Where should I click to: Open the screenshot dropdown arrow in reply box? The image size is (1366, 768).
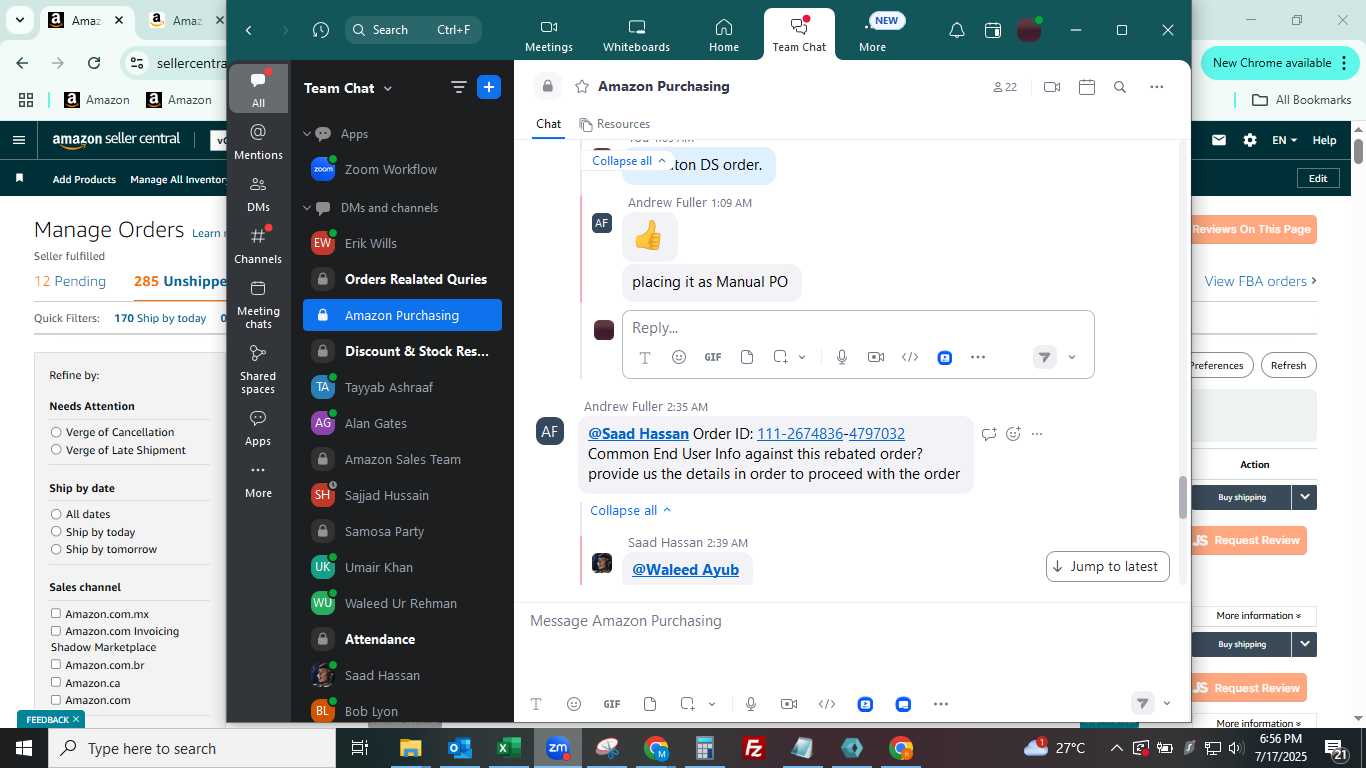pyautogui.click(x=802, y=357)
